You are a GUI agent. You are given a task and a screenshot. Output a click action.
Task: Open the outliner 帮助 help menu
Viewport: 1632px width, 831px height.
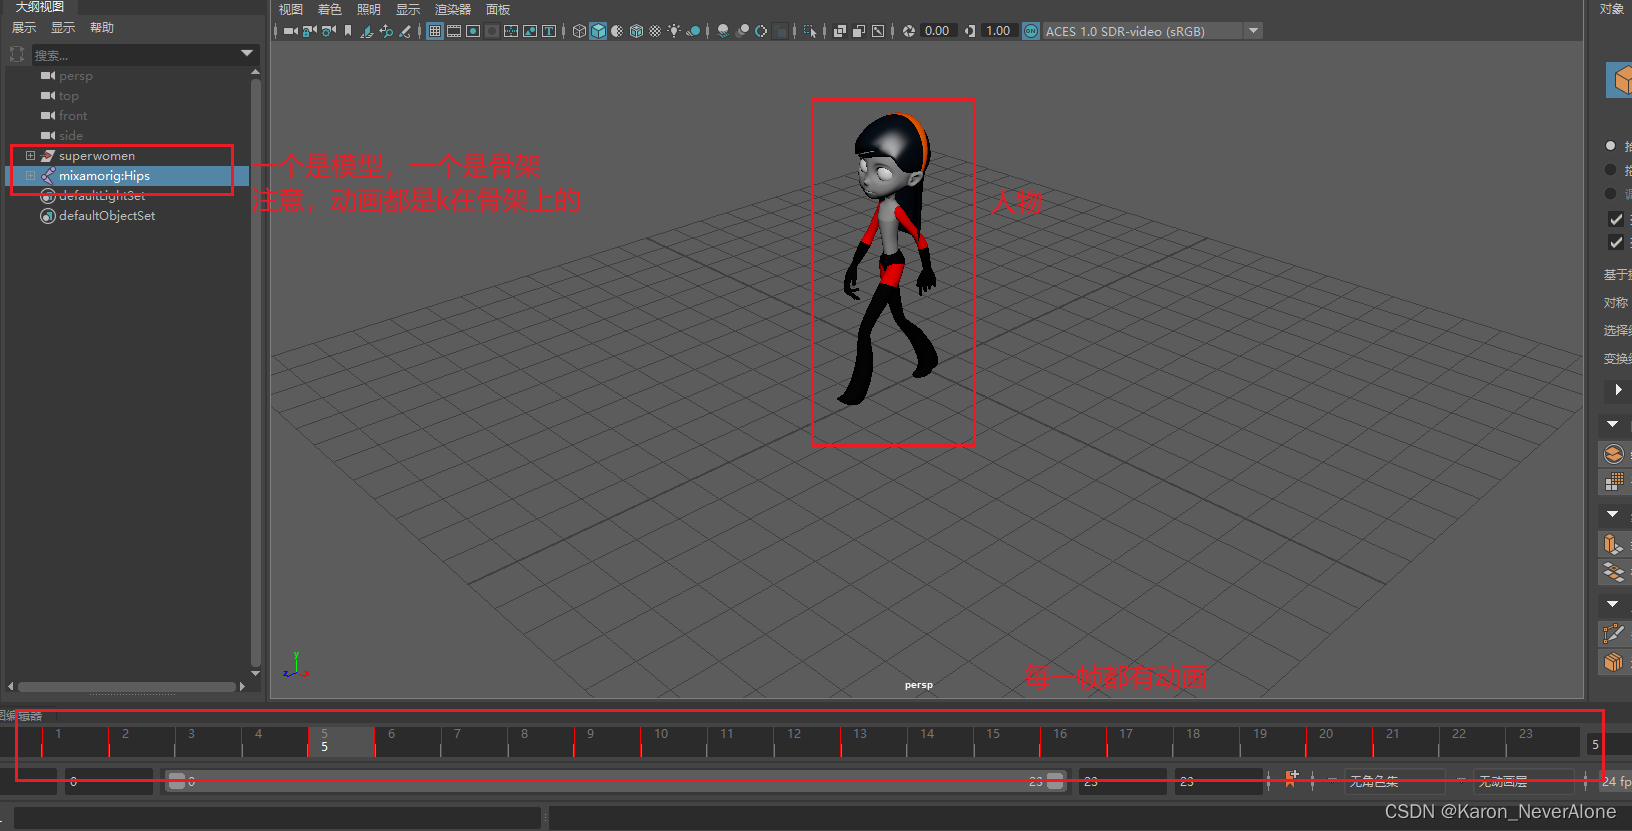click(102, 28)
